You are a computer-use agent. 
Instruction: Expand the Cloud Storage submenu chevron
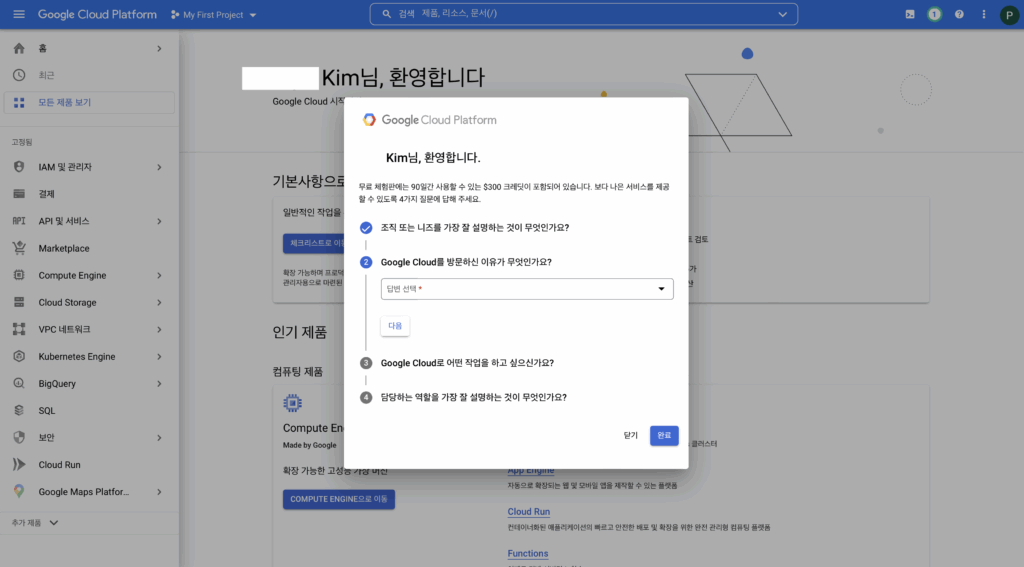159,302
